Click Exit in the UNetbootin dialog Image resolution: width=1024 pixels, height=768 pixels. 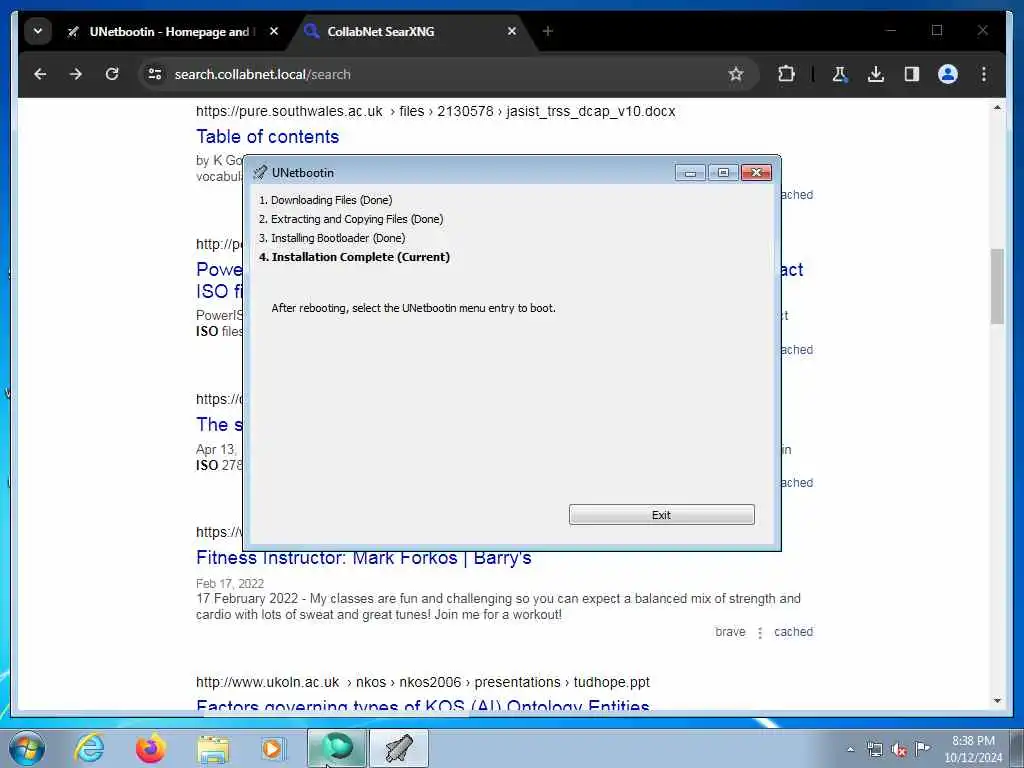(x=661, y=515)
